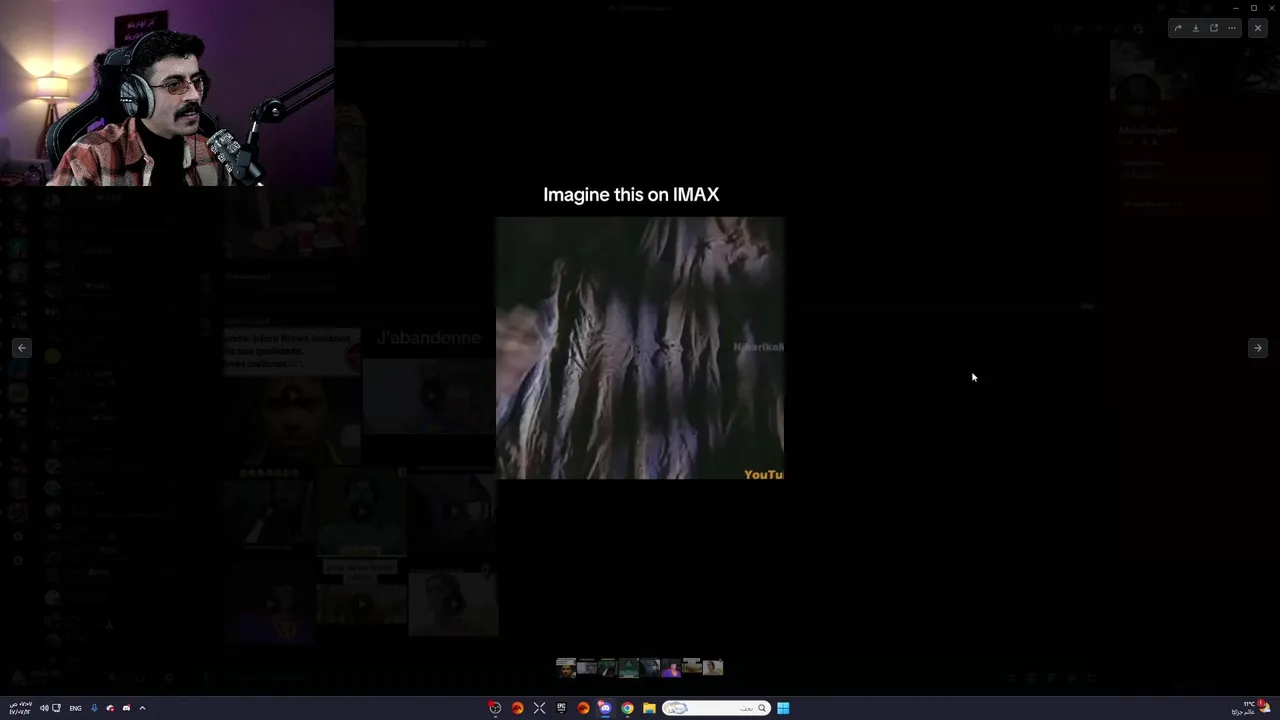
Task: Click the Forward arrow icon in media viewer
Action: [x=1177, y=28]
